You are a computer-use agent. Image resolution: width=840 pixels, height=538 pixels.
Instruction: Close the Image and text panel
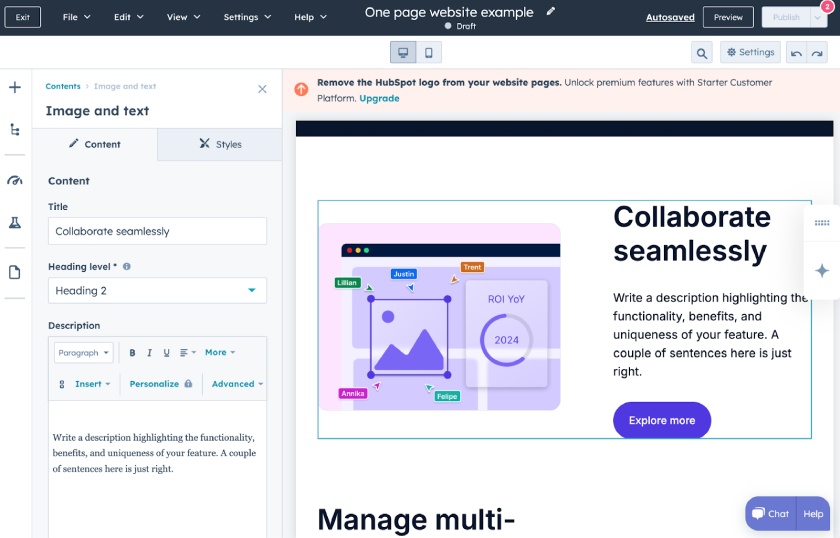point(262,89)
